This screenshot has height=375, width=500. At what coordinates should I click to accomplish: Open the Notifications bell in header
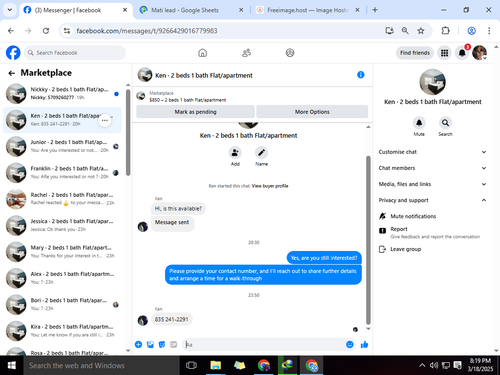462,53
